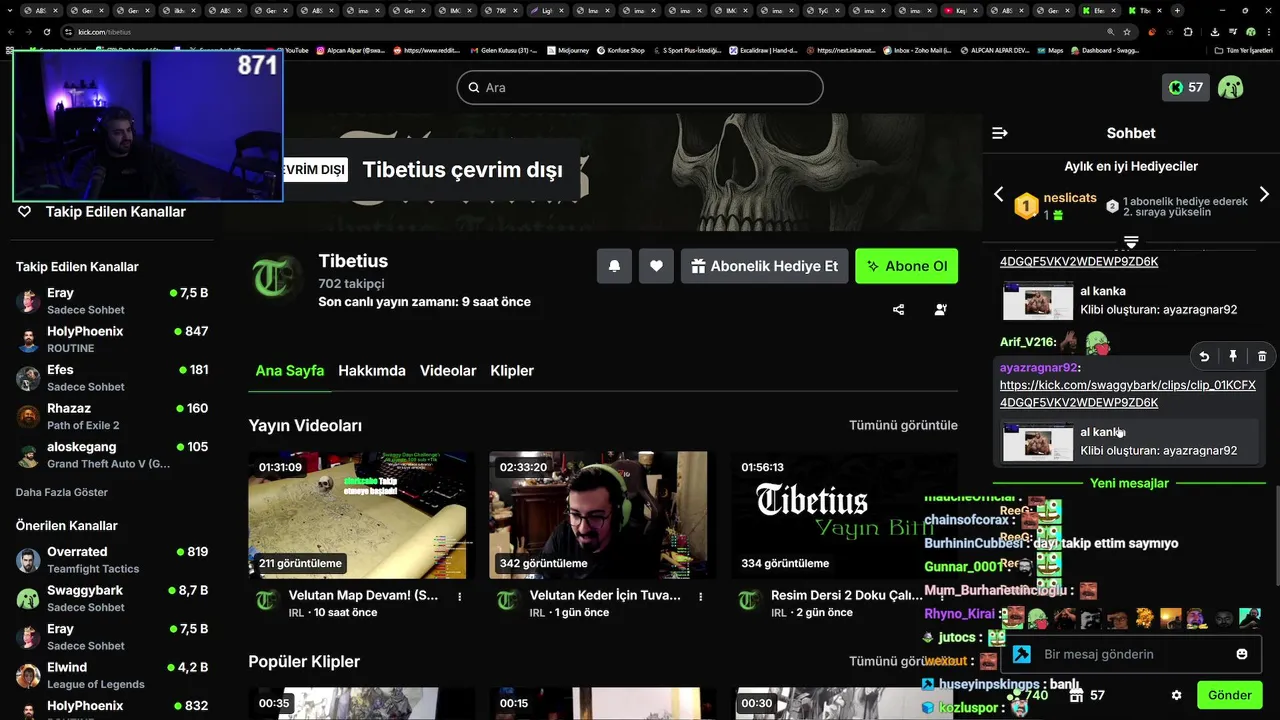Bookmark this page with the browser star icon

click(x=1127, y=32)
